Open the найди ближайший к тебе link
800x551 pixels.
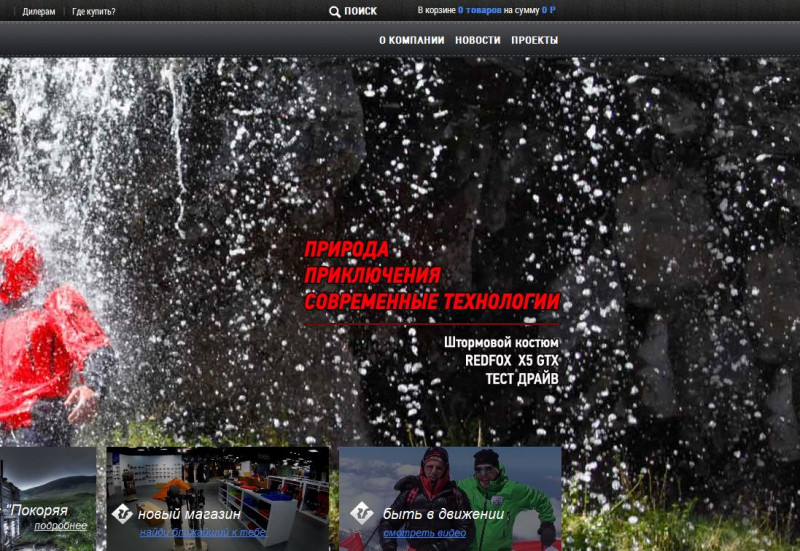(203, 532)
